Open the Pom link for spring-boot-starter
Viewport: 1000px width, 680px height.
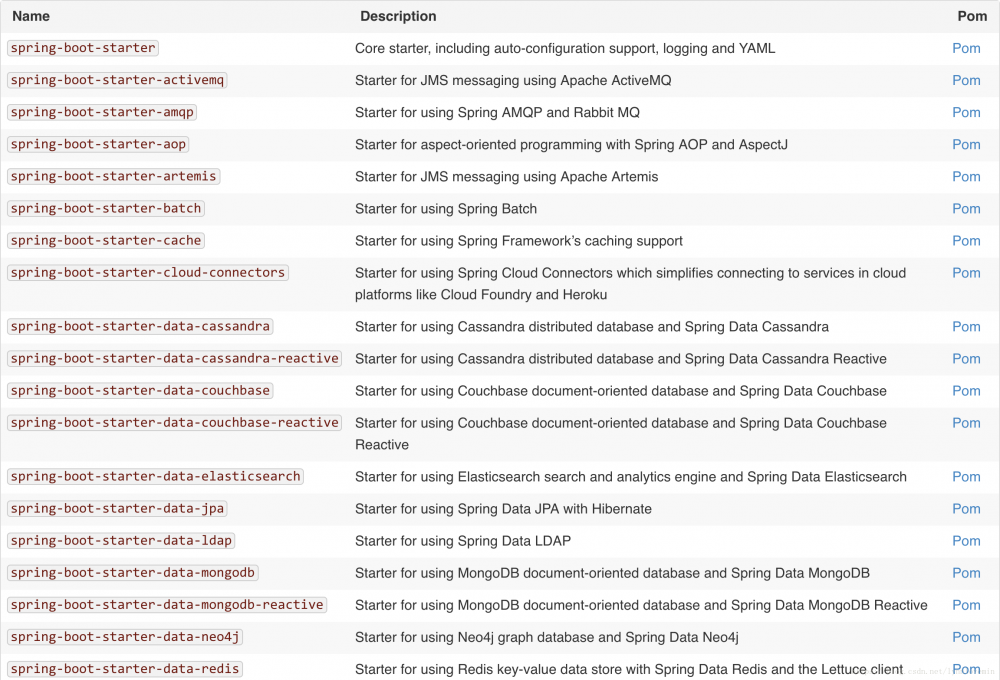tap(966, 48)
